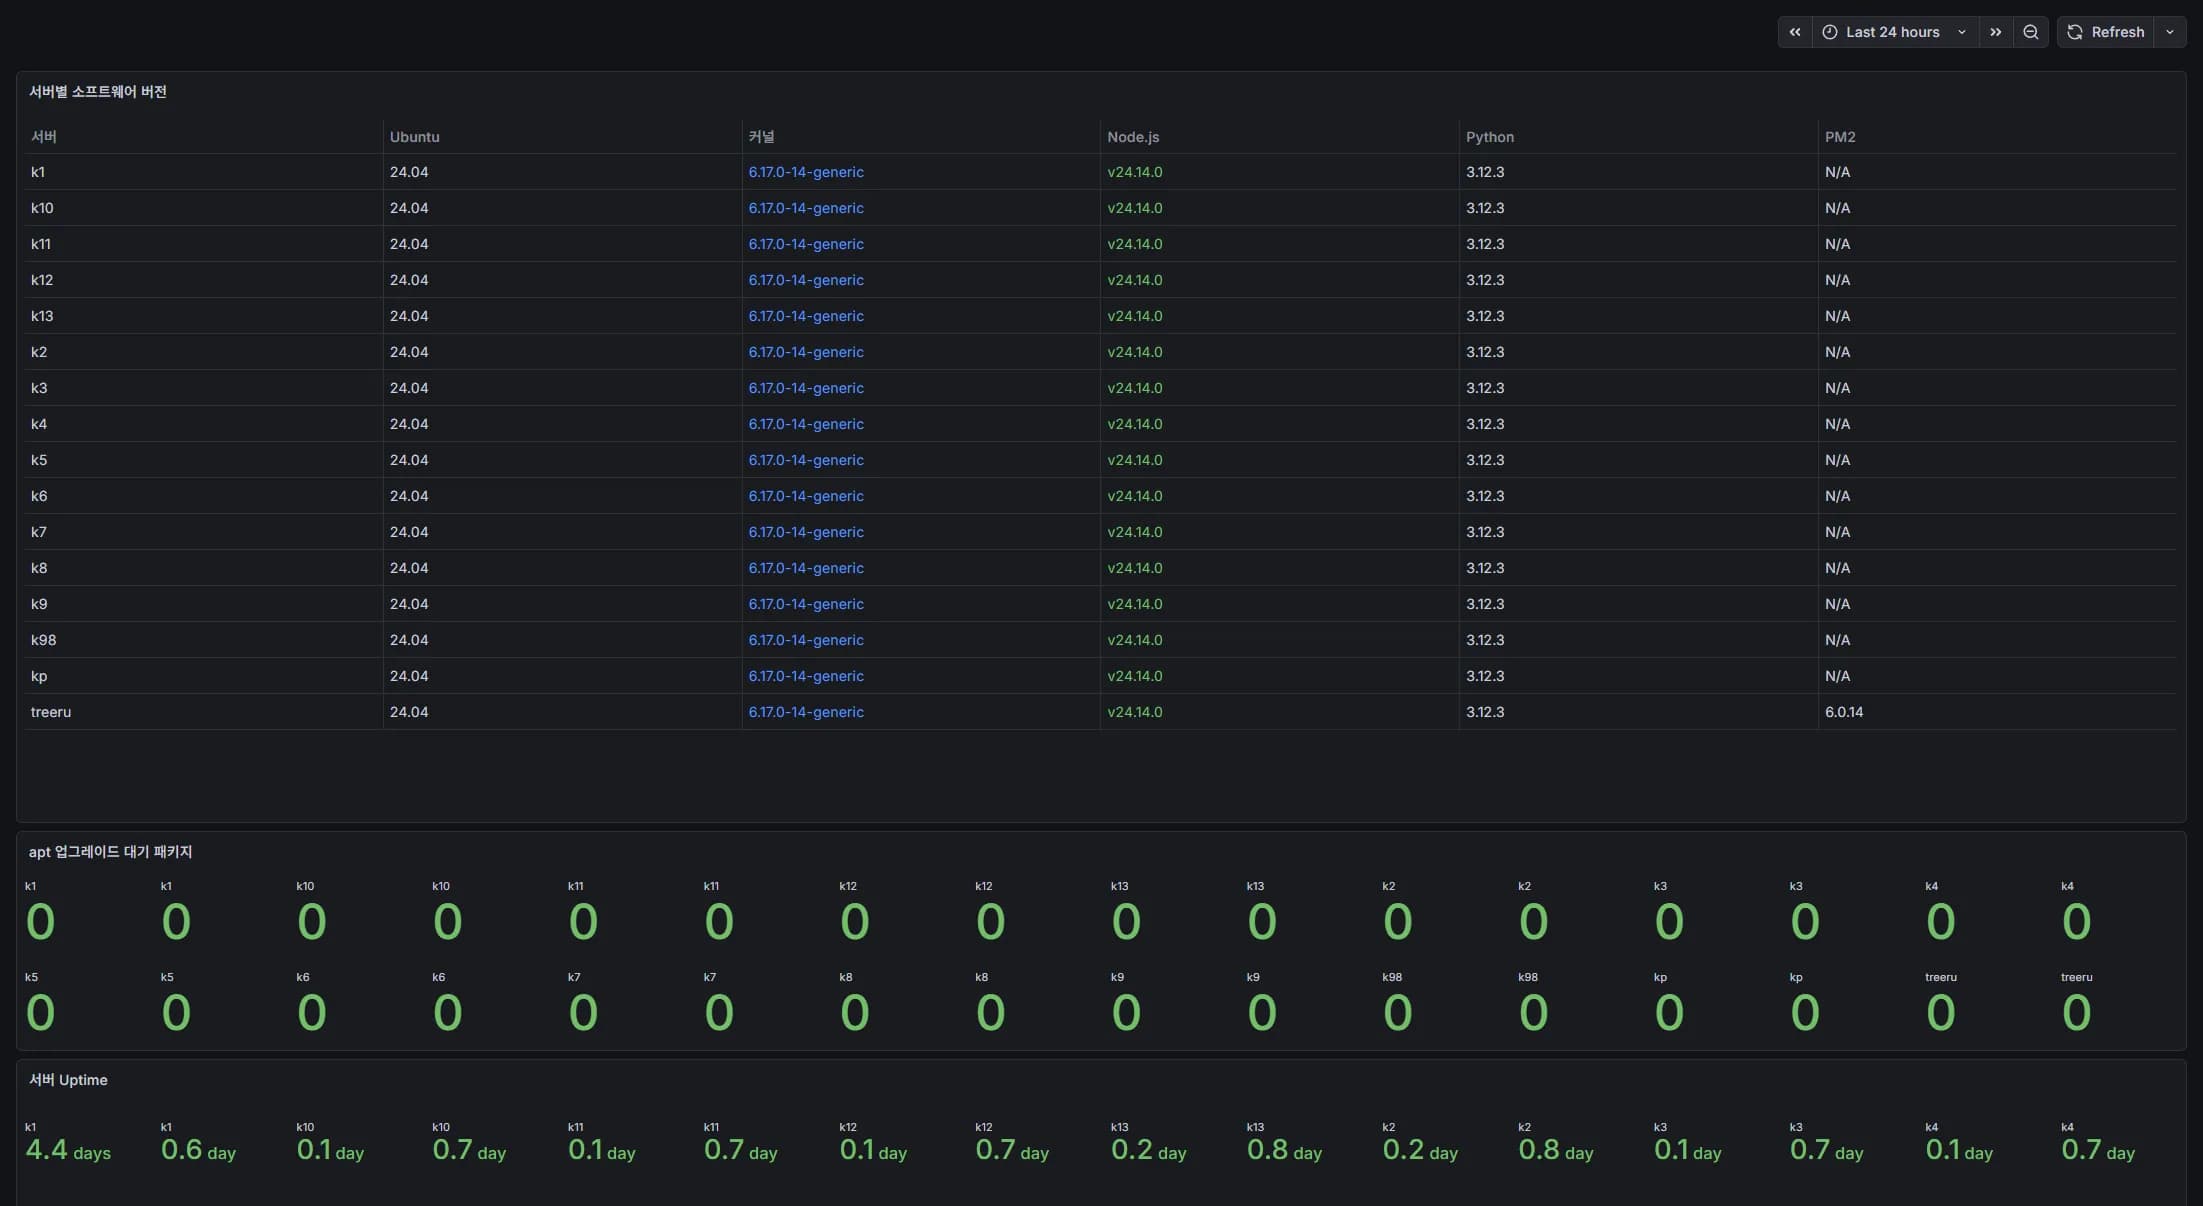This screenshot has height=1206, width=2203.
Task: Open the auto-refresh interval dropdown beside Refresh
Action: (2170, 31)
